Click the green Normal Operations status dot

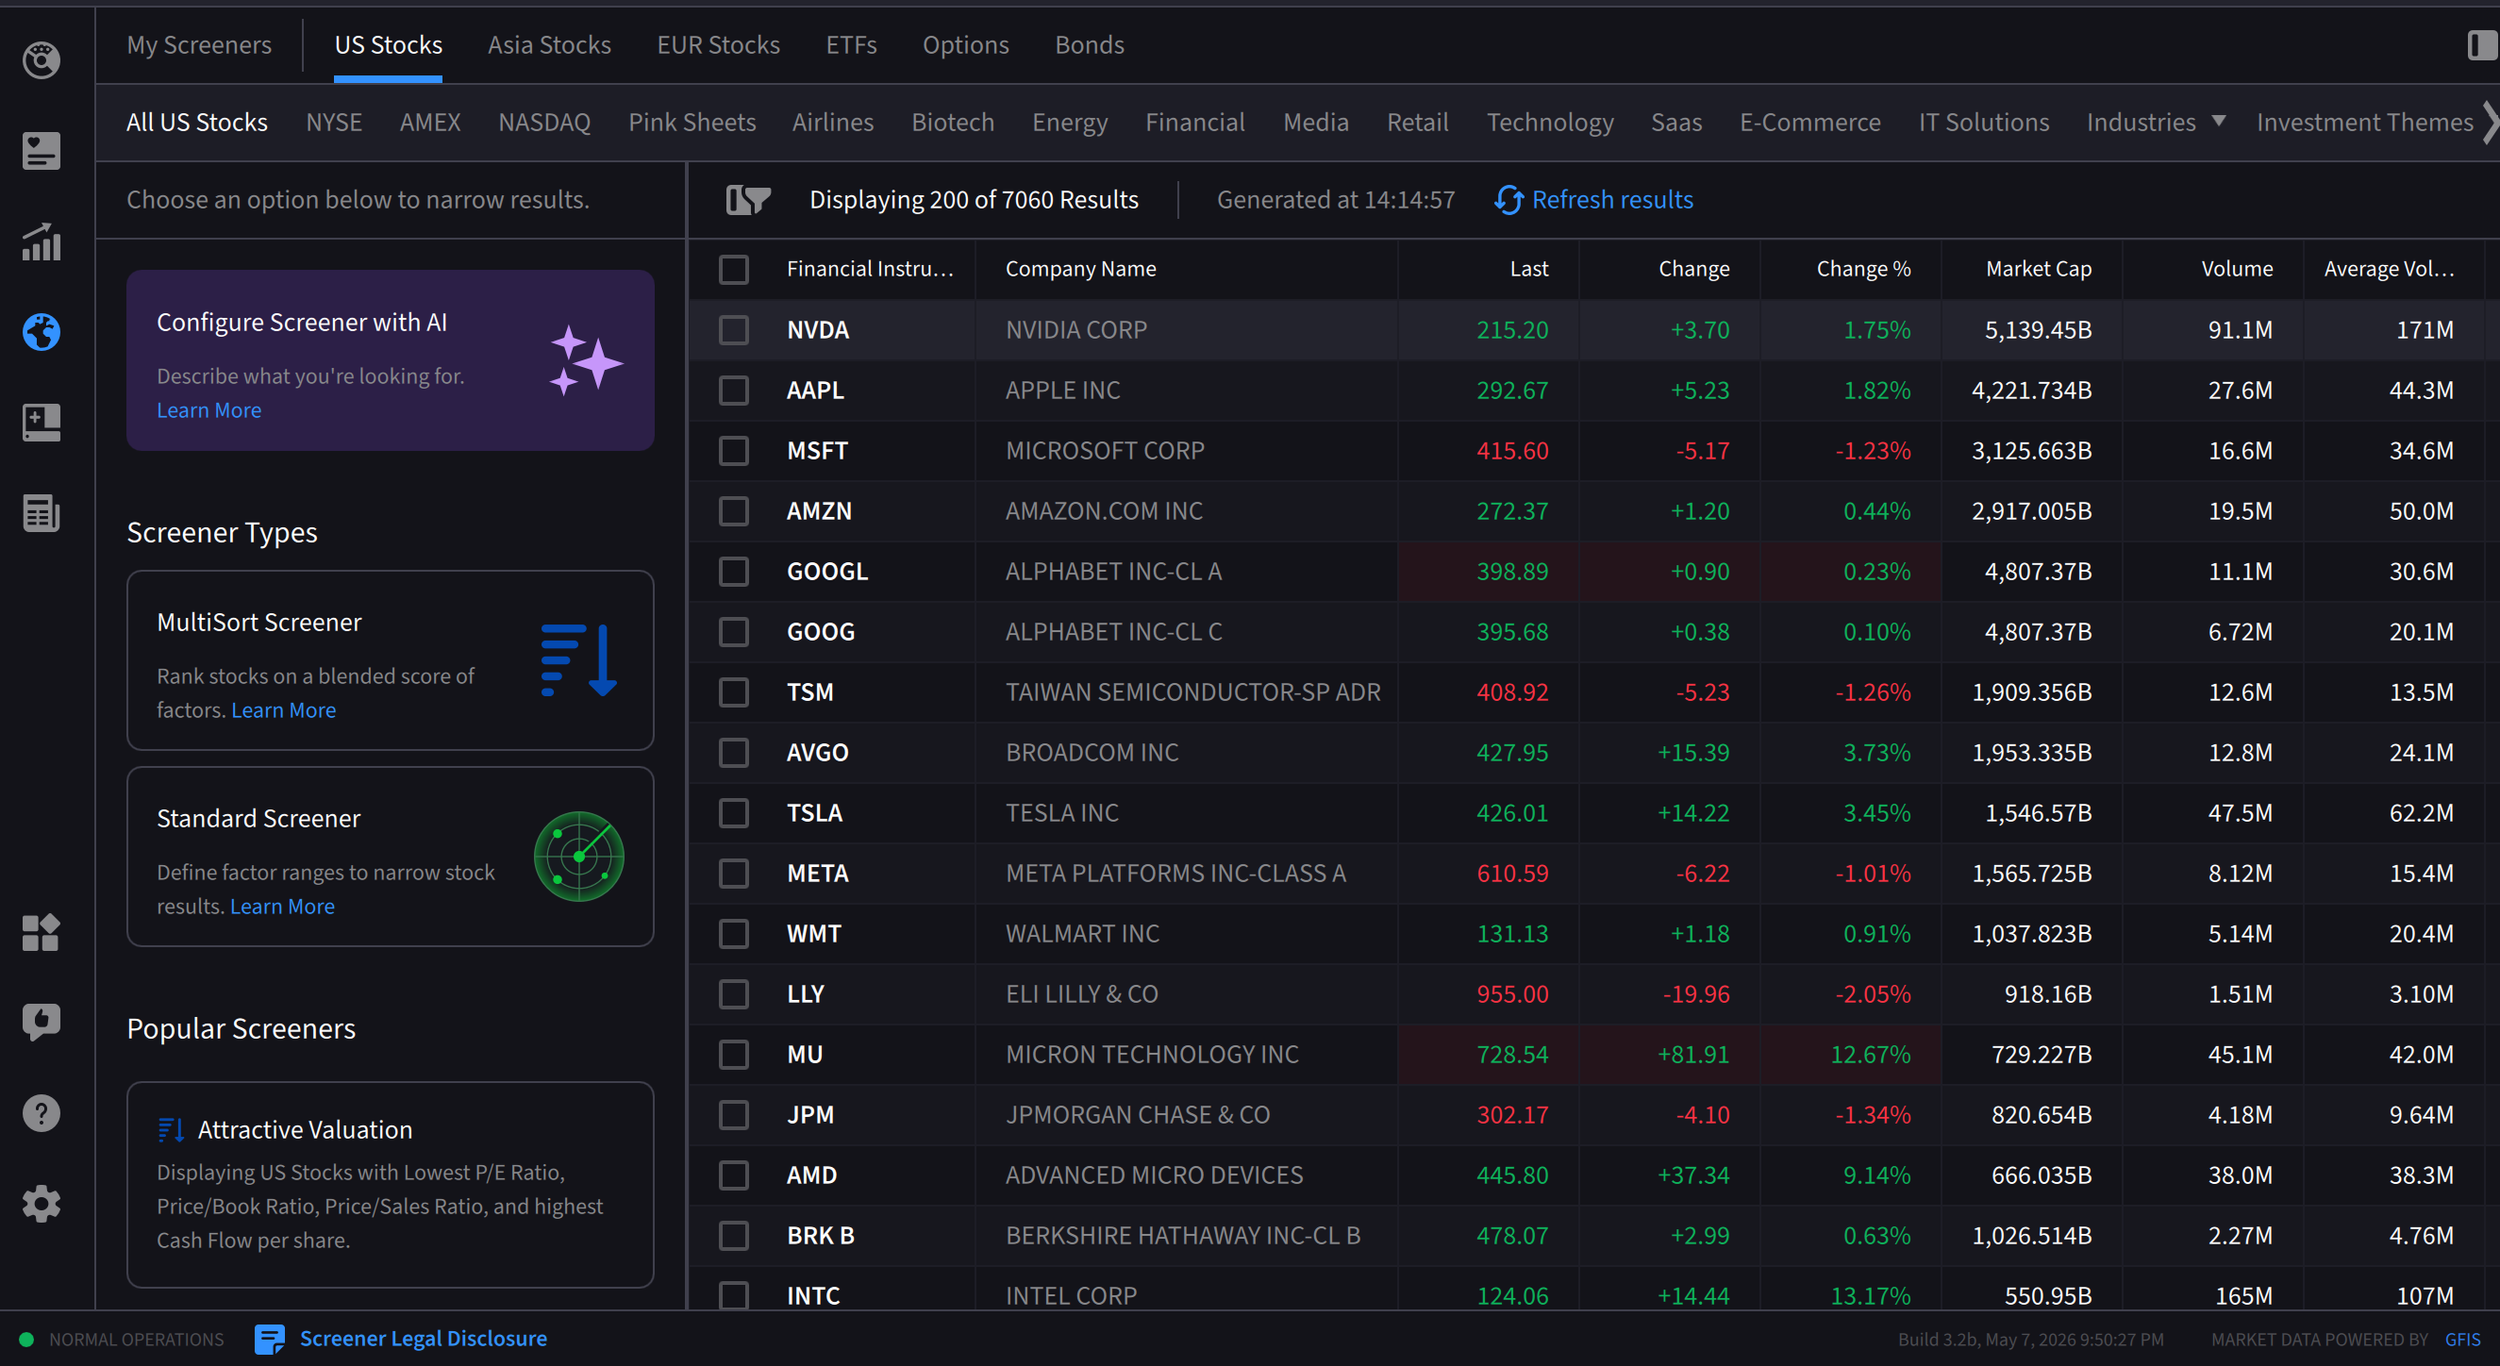(x=27, y=1339)
